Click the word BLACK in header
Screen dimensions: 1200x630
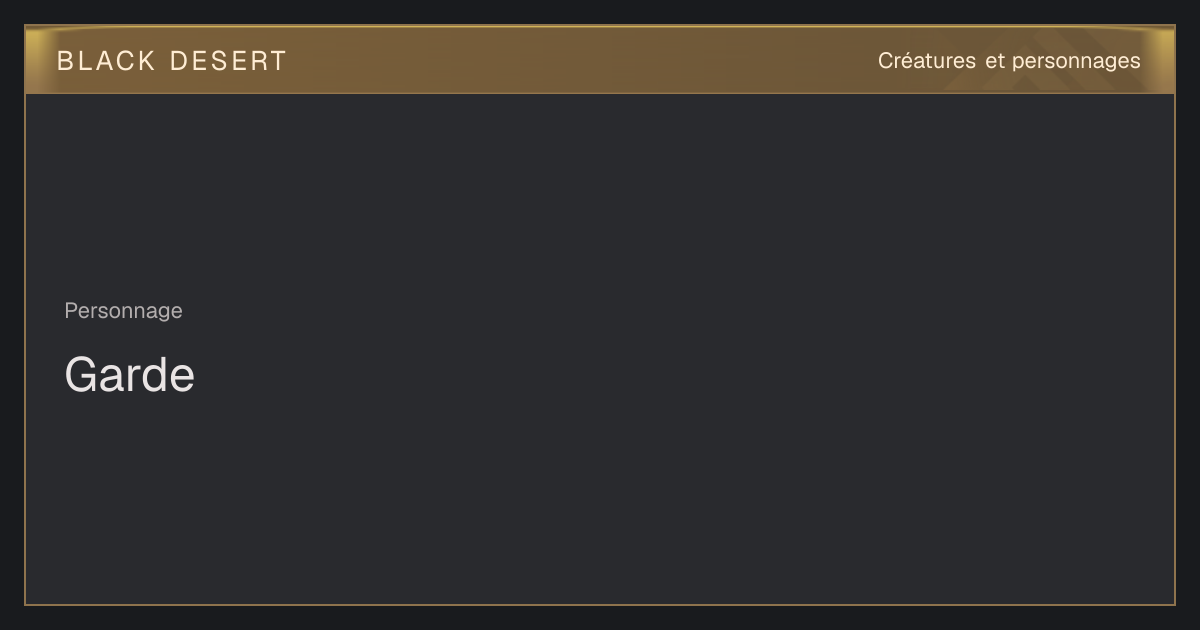coord(107,61)
